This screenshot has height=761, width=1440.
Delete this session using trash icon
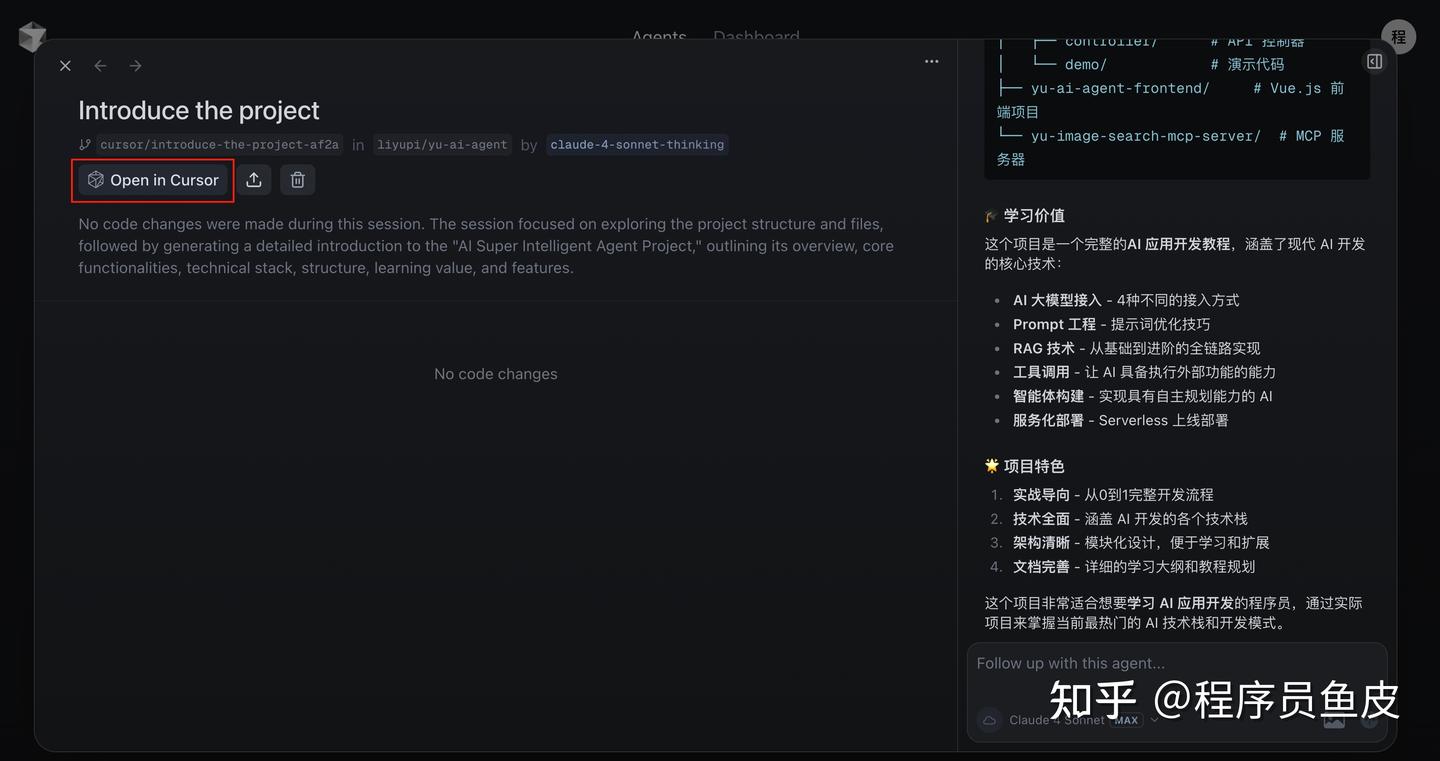pyautogui.click(x=296, y=179)
